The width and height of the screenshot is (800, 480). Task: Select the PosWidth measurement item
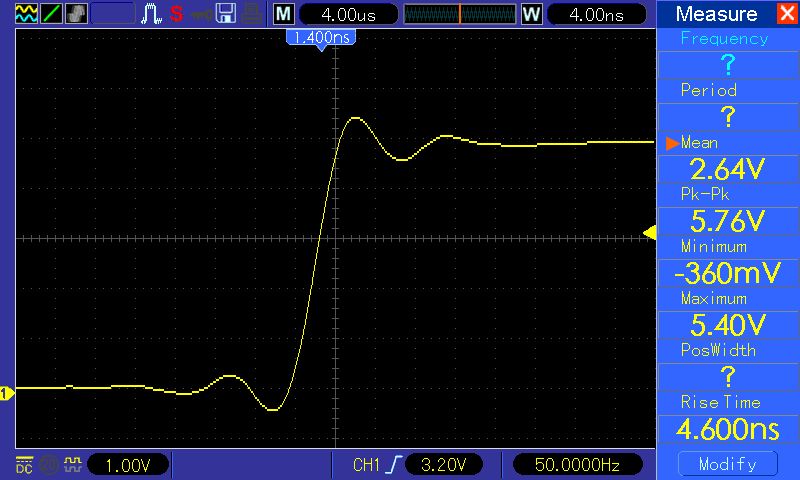coord(718,350)
